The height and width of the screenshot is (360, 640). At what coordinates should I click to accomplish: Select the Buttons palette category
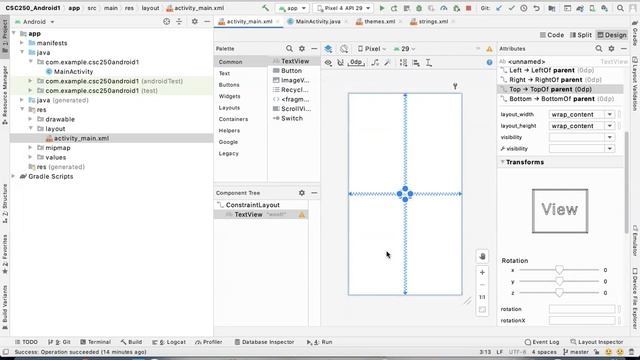click(x=229, y=85)
